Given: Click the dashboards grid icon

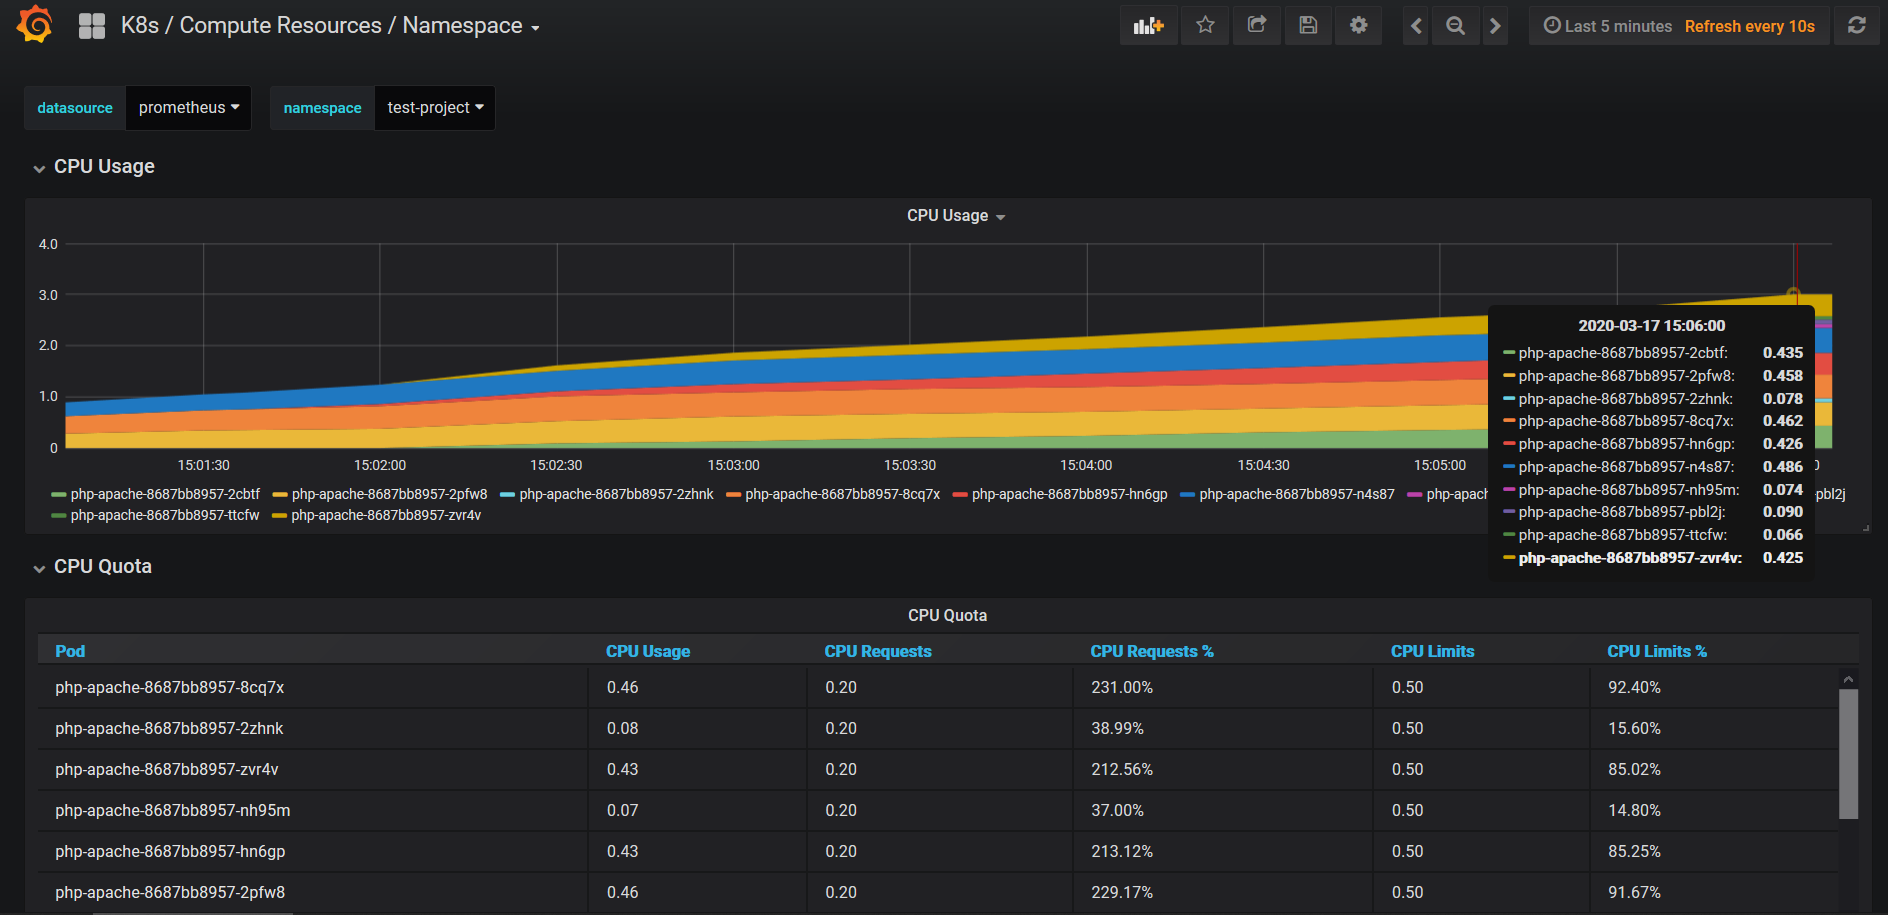Looking at the screenshot, I should coord(92,26).
